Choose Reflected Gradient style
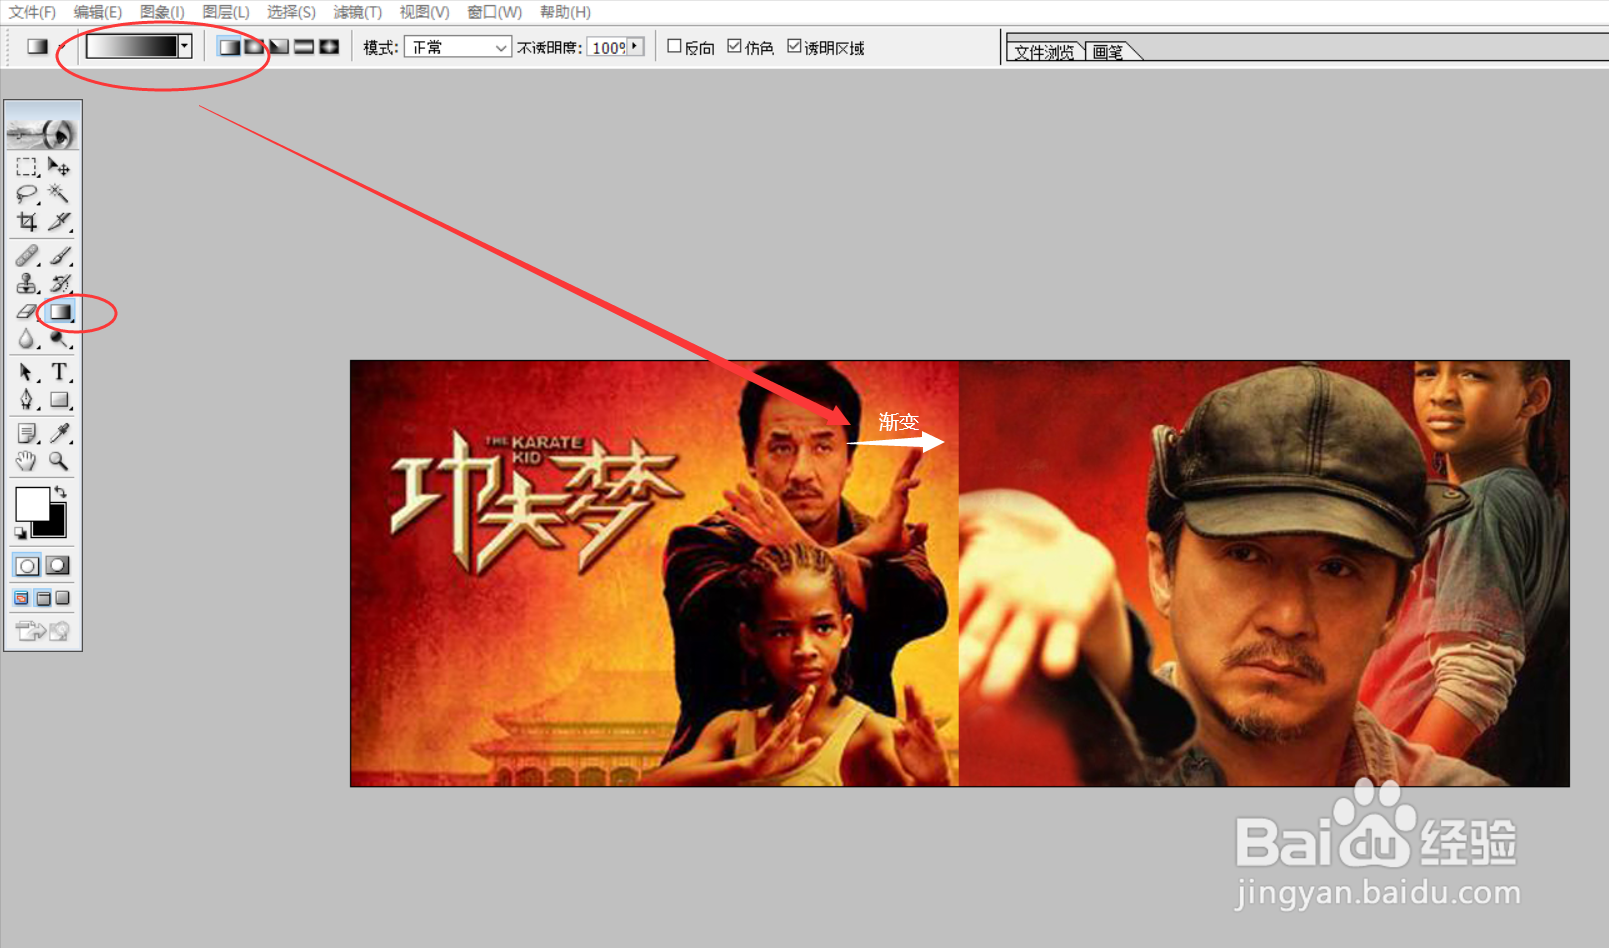1609x948 pixels. pos(304,47)
